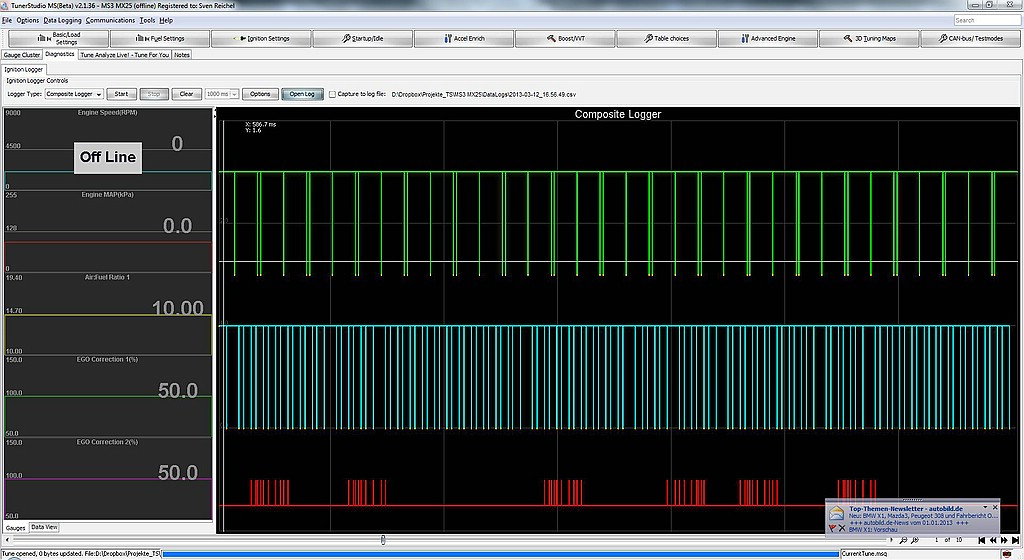Viewport: 1024px width, 560px height.
Task: Switch to the Gauge Cluster tab
Action: (x=22, y=55)
